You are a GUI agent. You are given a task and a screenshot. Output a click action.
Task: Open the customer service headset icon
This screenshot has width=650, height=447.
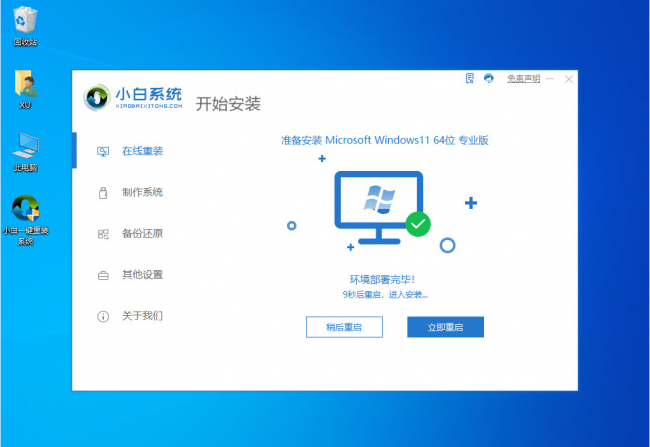click(x=489, y=78)
